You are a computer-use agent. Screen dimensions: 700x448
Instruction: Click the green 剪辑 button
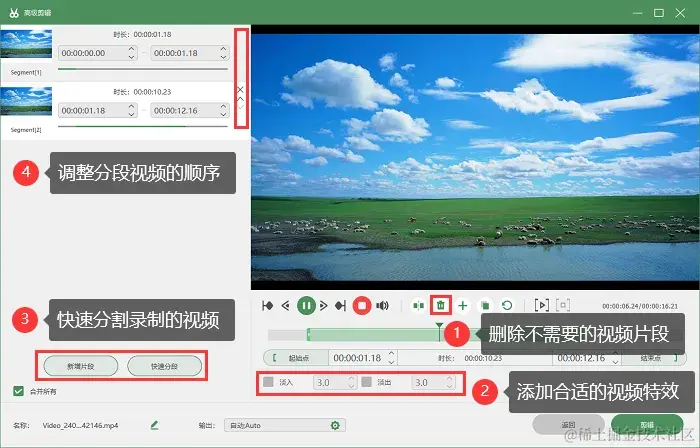point(647,424)
